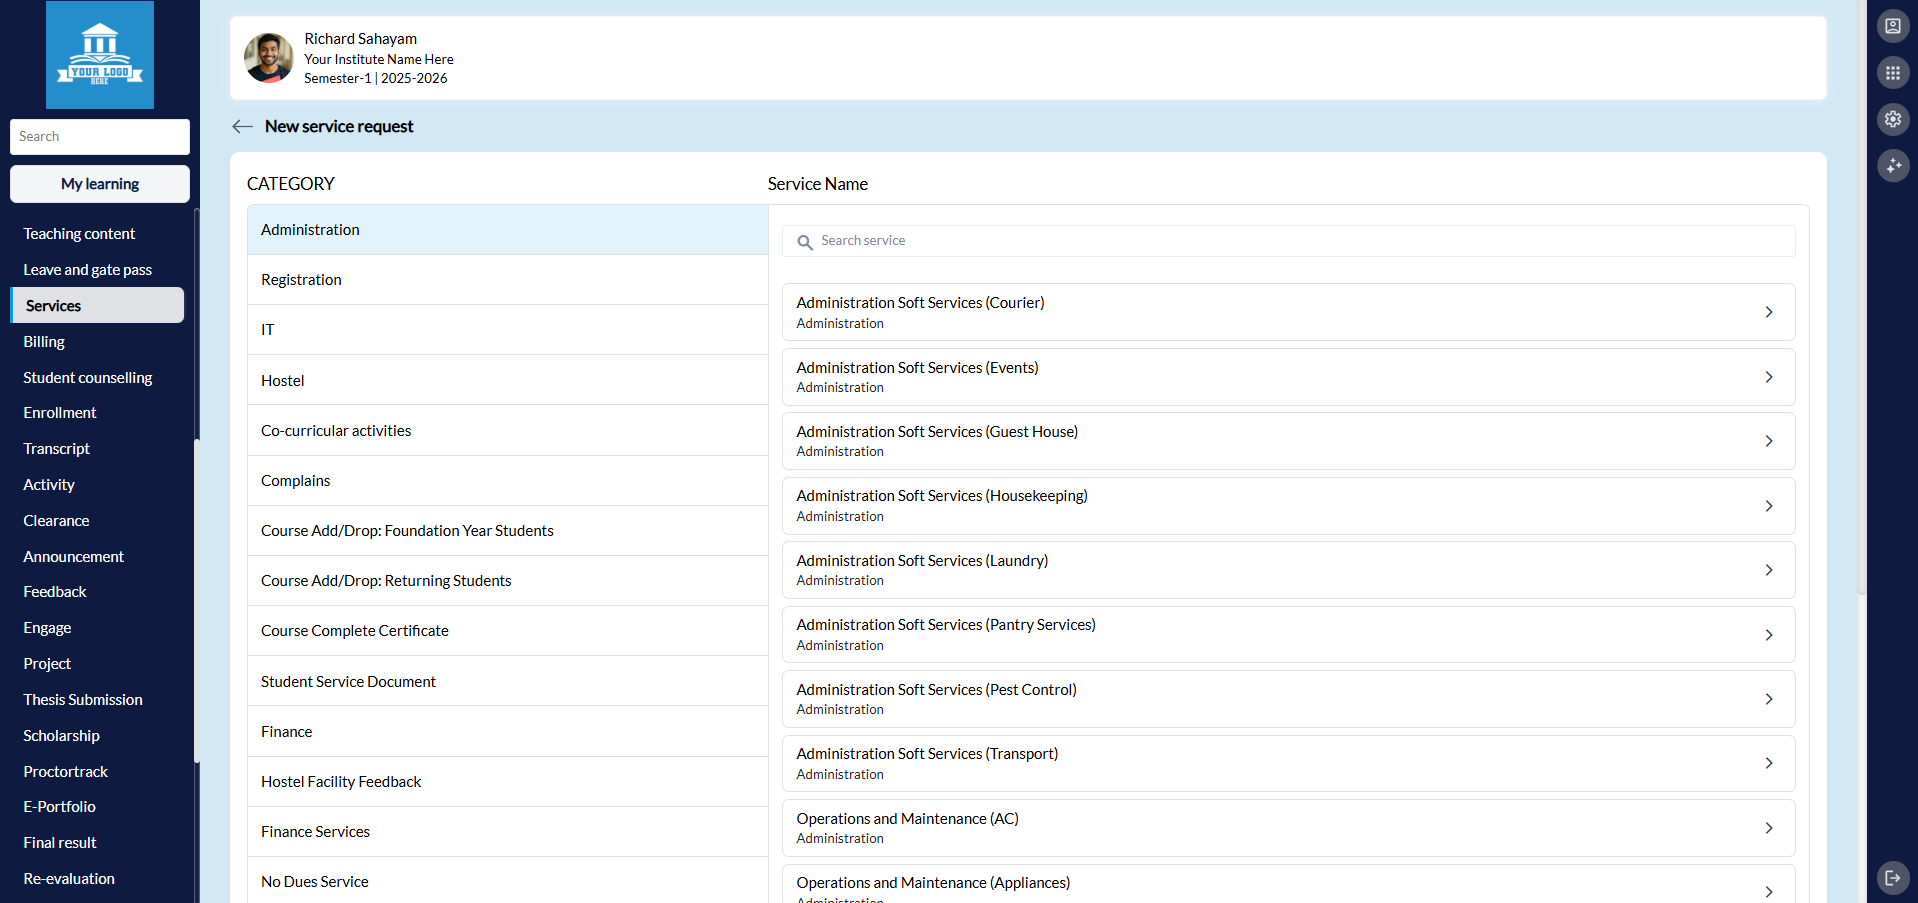Open the settings gear icon
This screenshot has height=903, width=1918.
1892,119
